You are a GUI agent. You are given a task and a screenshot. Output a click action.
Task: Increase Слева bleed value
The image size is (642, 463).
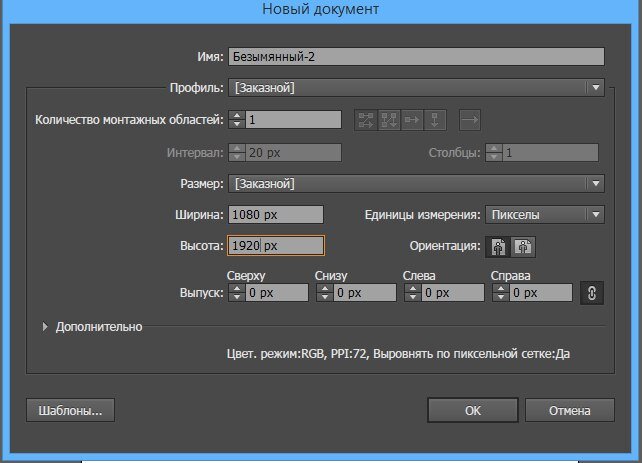coord(413,289)
